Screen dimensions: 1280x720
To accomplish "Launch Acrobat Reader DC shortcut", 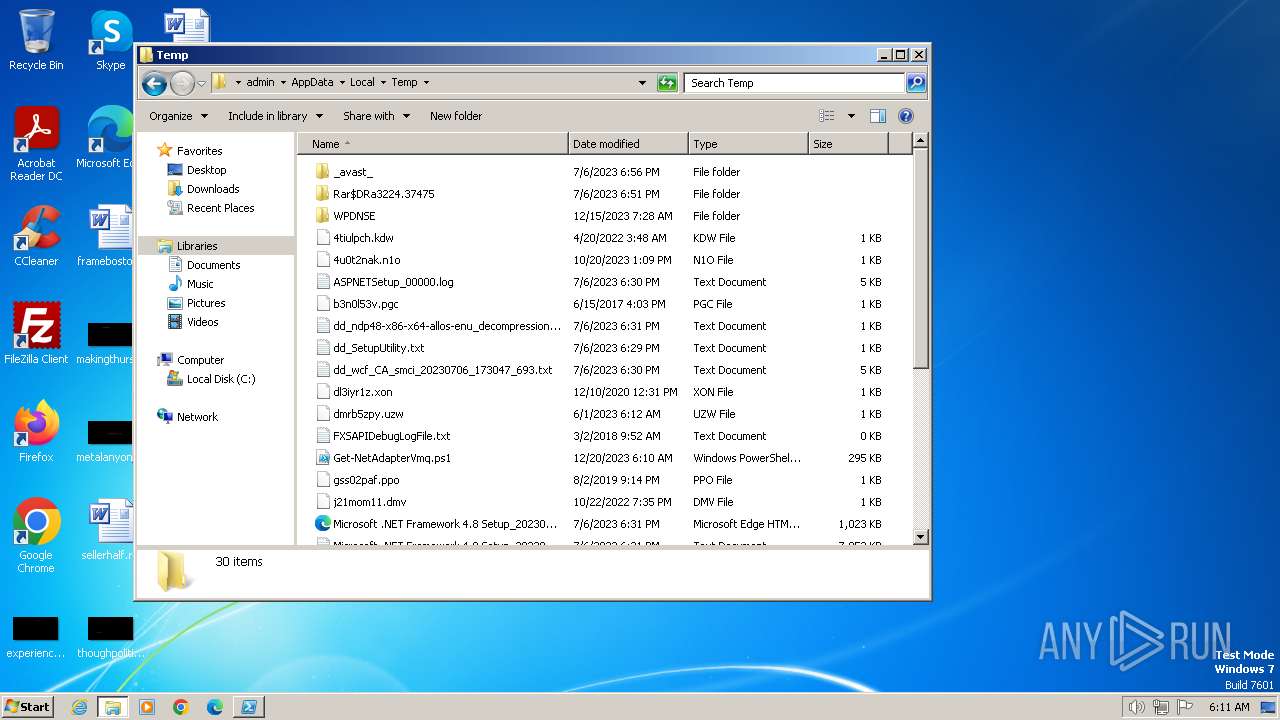I will pos(36,144).
